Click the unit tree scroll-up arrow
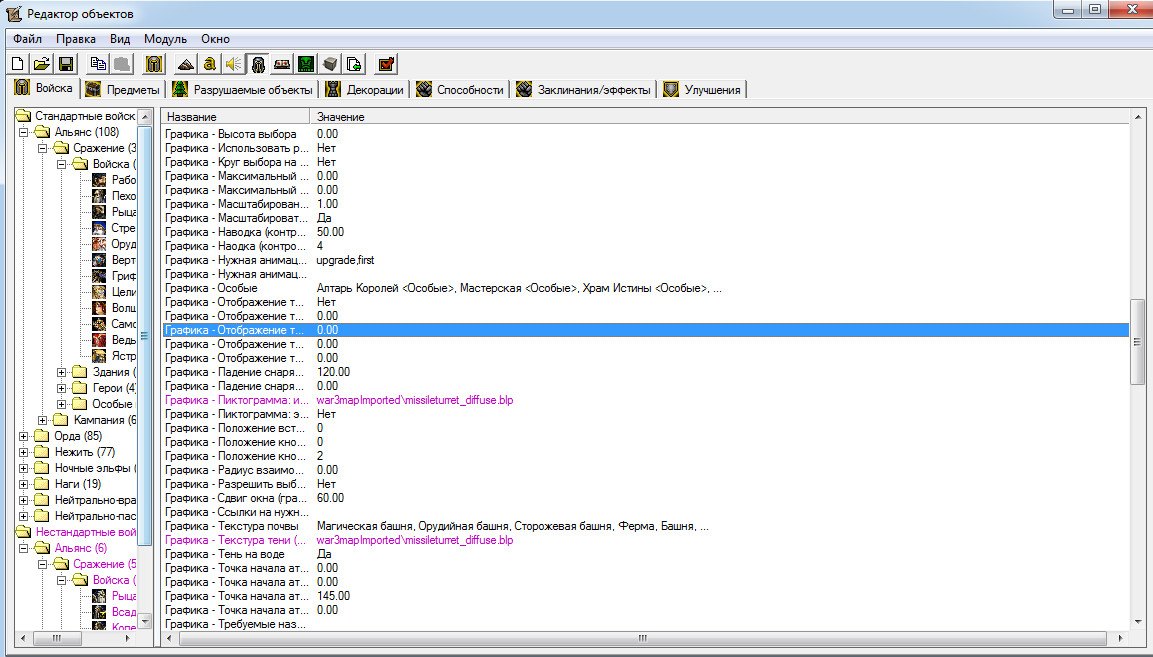The width and height of the screenshot is (1153, 657). pos(145,116)
